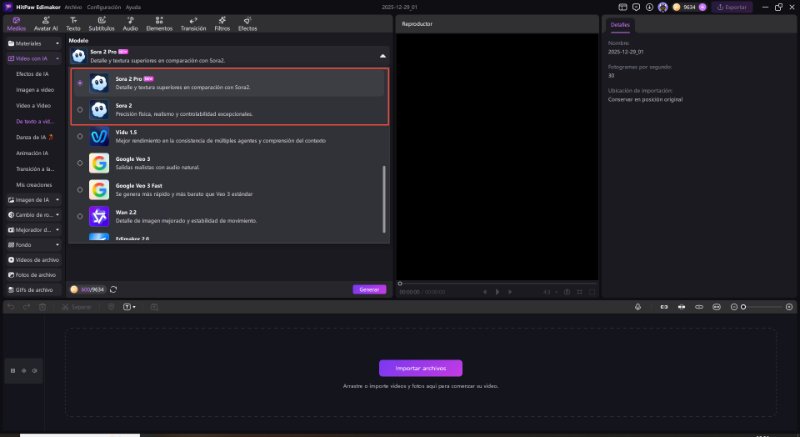This screenshot has height=437, width=800.
Task: Click the Separar split tool
Action: (x=77, y=307)
